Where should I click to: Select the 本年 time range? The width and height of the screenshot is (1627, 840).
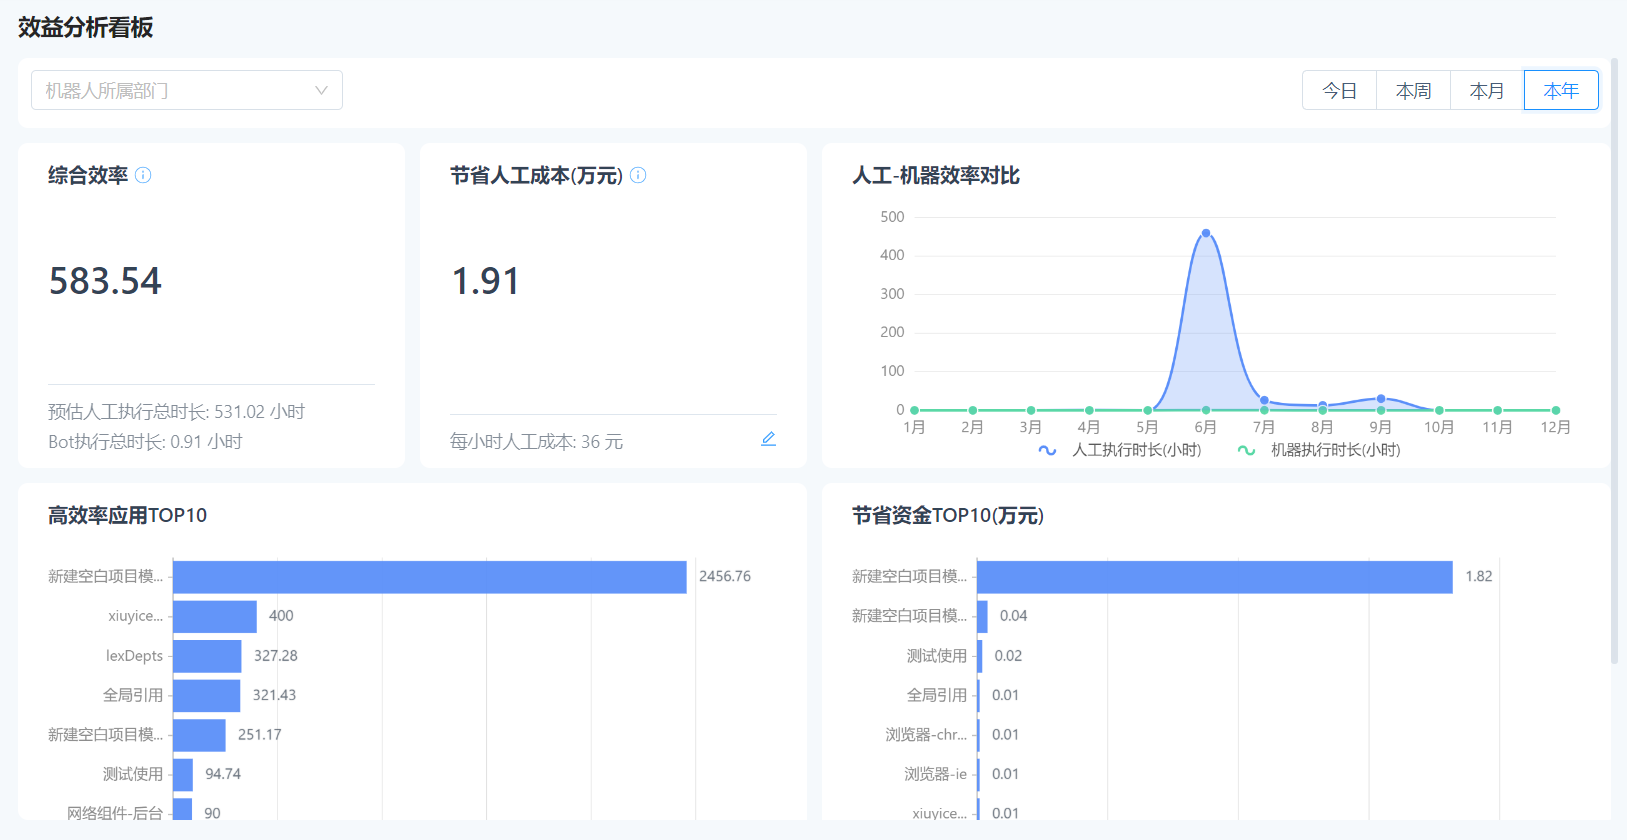[1561, 90]
